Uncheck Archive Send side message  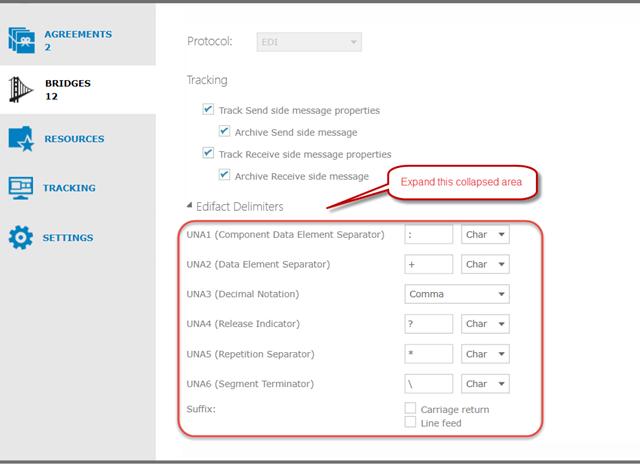pyautogui.click(x=224, y=132)
